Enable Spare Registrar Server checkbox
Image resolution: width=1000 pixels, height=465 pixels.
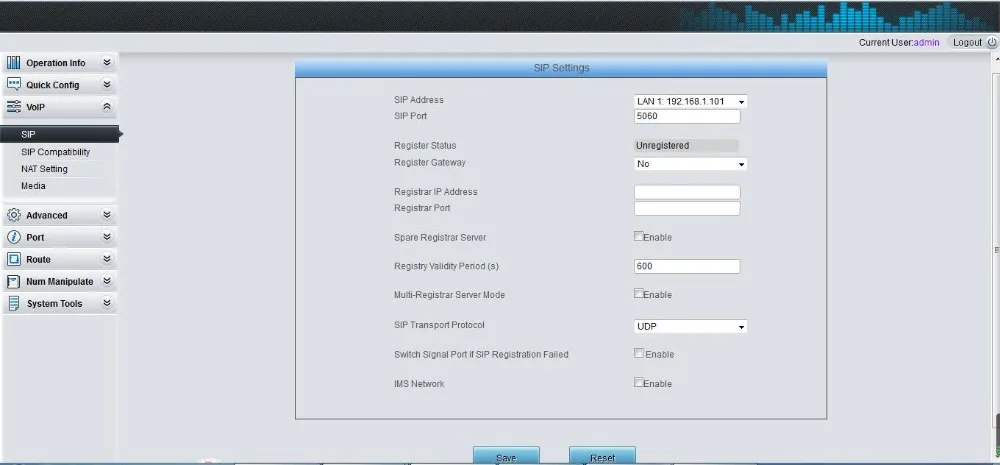638,236
